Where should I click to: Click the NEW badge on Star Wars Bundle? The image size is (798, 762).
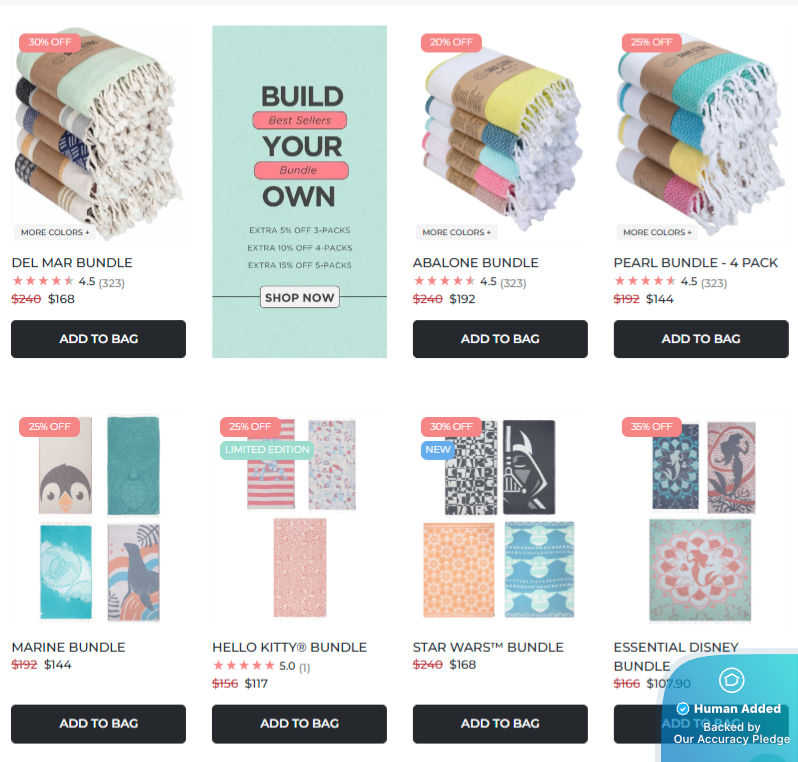tap(438, 450)
